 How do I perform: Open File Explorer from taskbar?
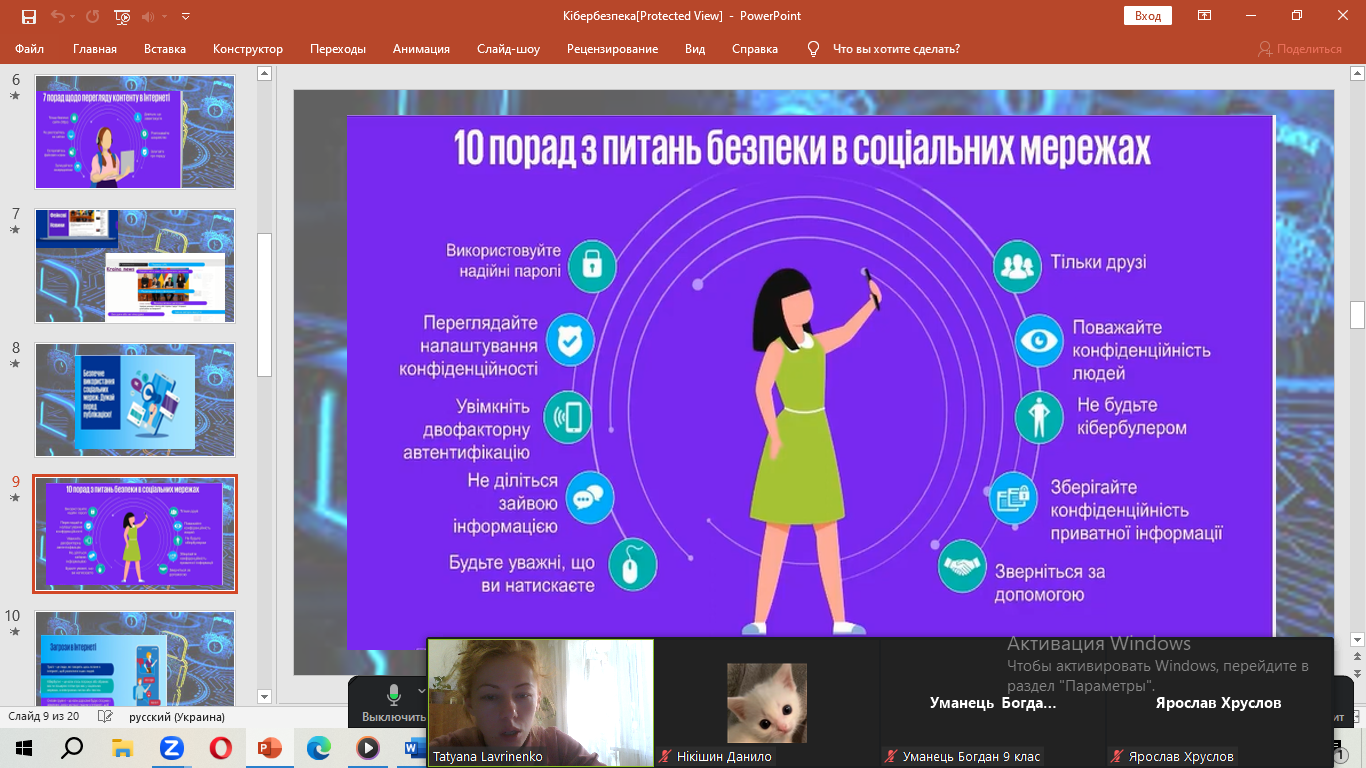[x=122, y=747]
